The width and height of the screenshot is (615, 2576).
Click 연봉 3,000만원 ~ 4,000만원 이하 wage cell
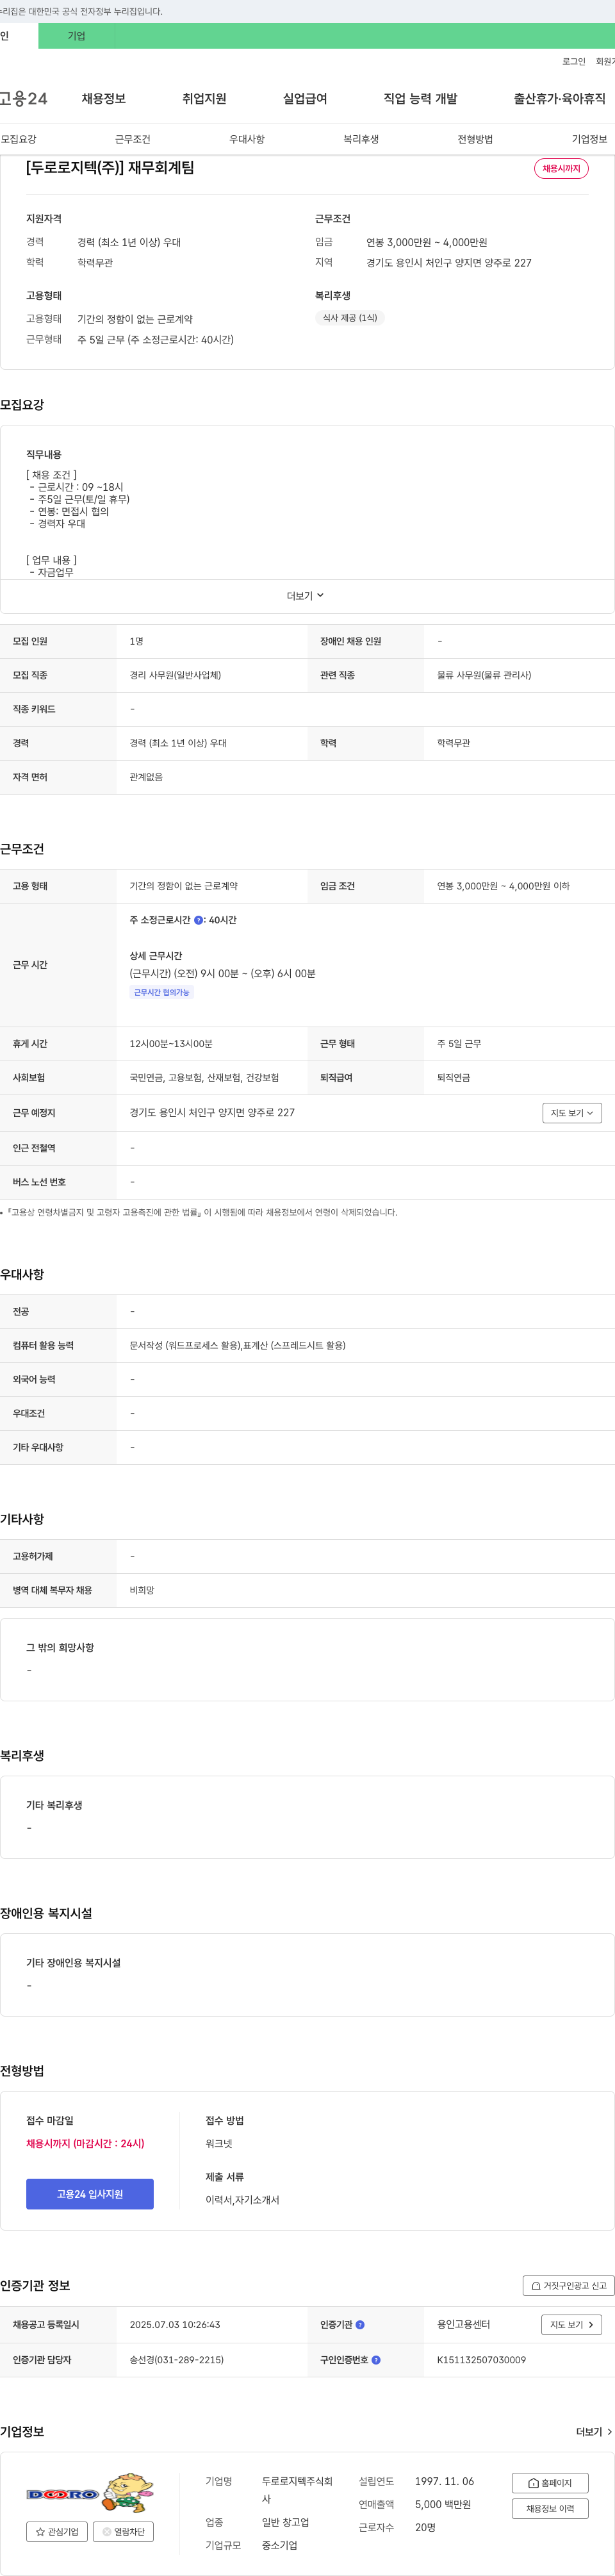[503, 886]
